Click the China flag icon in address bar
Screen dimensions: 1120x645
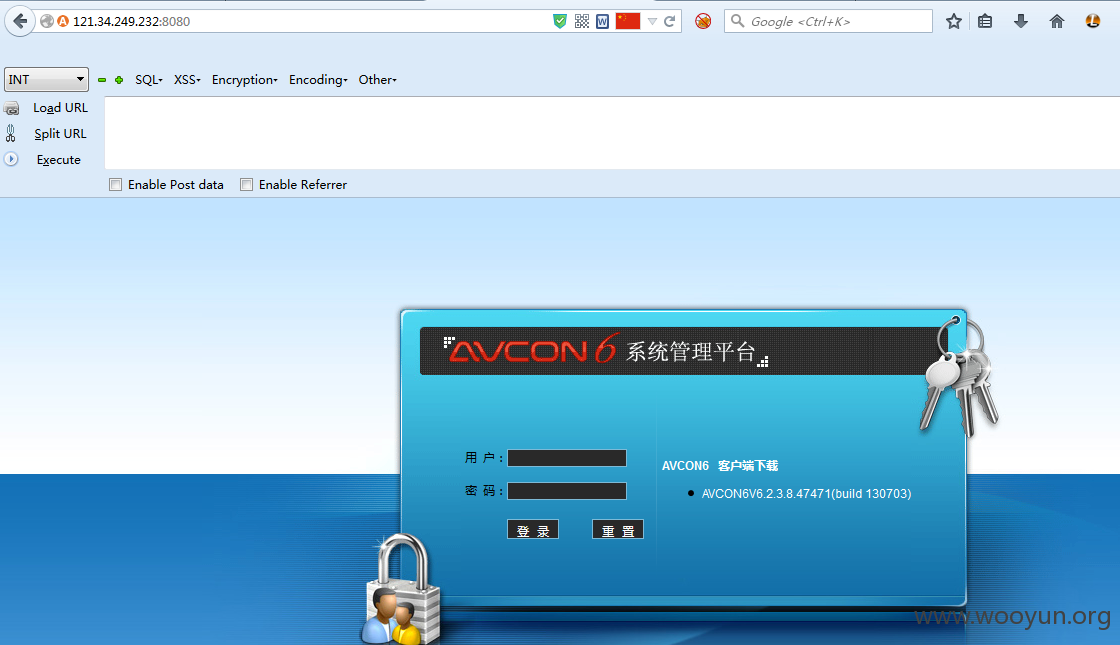(x=628, y=21)
